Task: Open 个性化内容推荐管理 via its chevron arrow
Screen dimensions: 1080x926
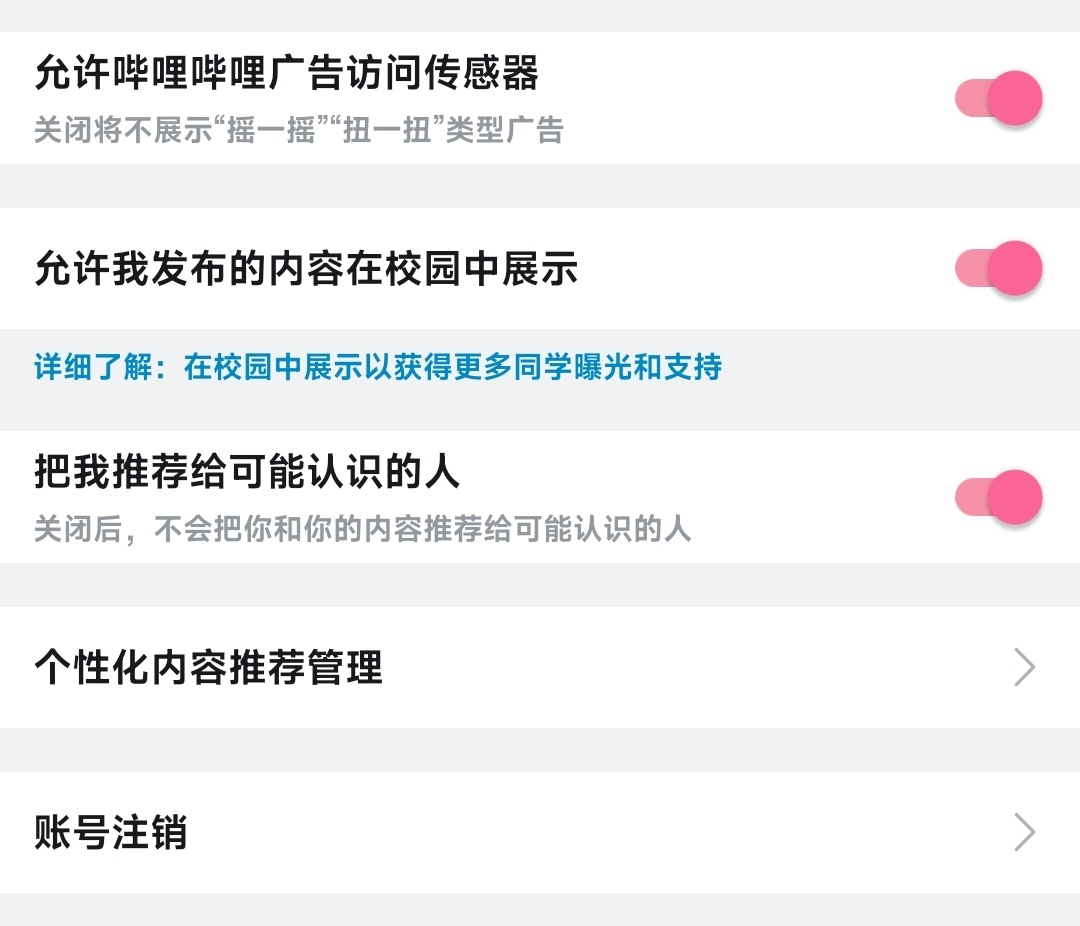Action: [1024, 667]
